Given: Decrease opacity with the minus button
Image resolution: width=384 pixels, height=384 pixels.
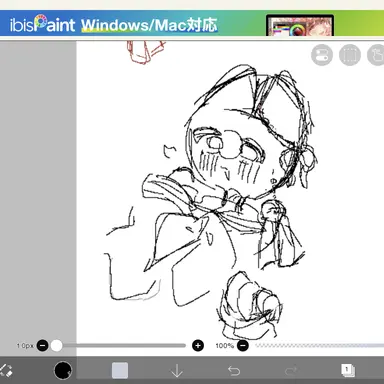Looking at the screenshot, I should coord(243,346).
